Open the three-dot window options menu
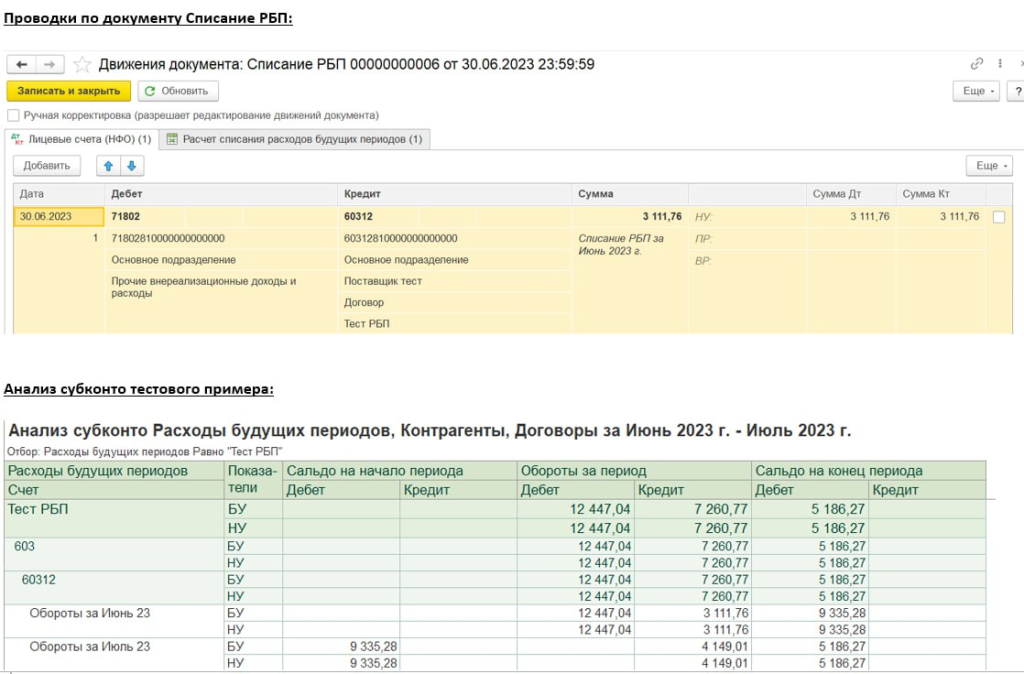This screenshot has width=1024, height=674. [x=1002, y=64]
